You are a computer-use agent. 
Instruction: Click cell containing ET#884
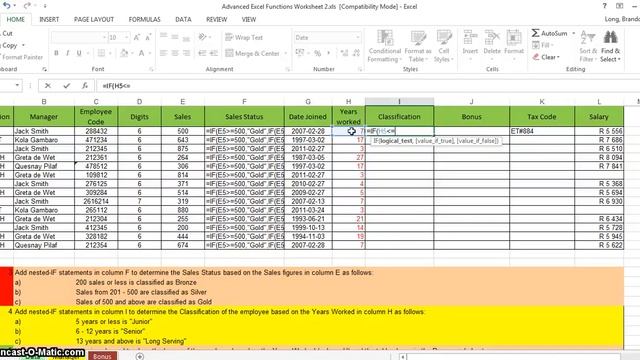coord(542,131)
